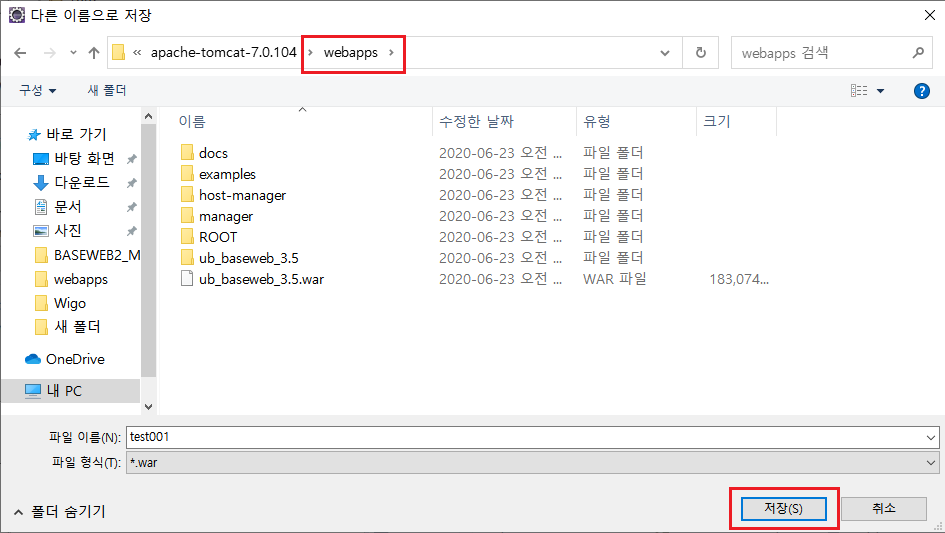This screenshot has width=945, height=533.
Task: Click the address bar folder icon
Action: (119, 52)
